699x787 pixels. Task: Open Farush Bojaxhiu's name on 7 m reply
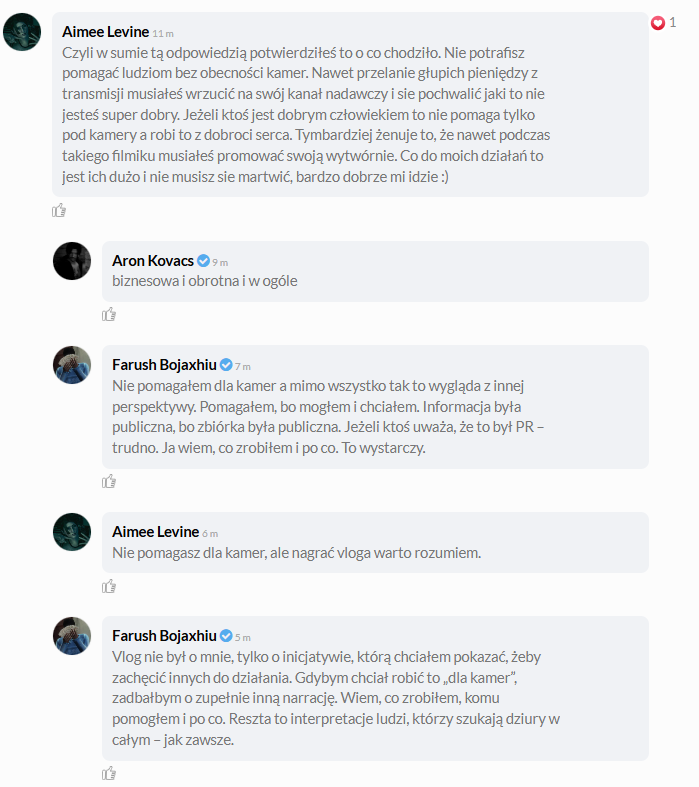pos(164,365)
